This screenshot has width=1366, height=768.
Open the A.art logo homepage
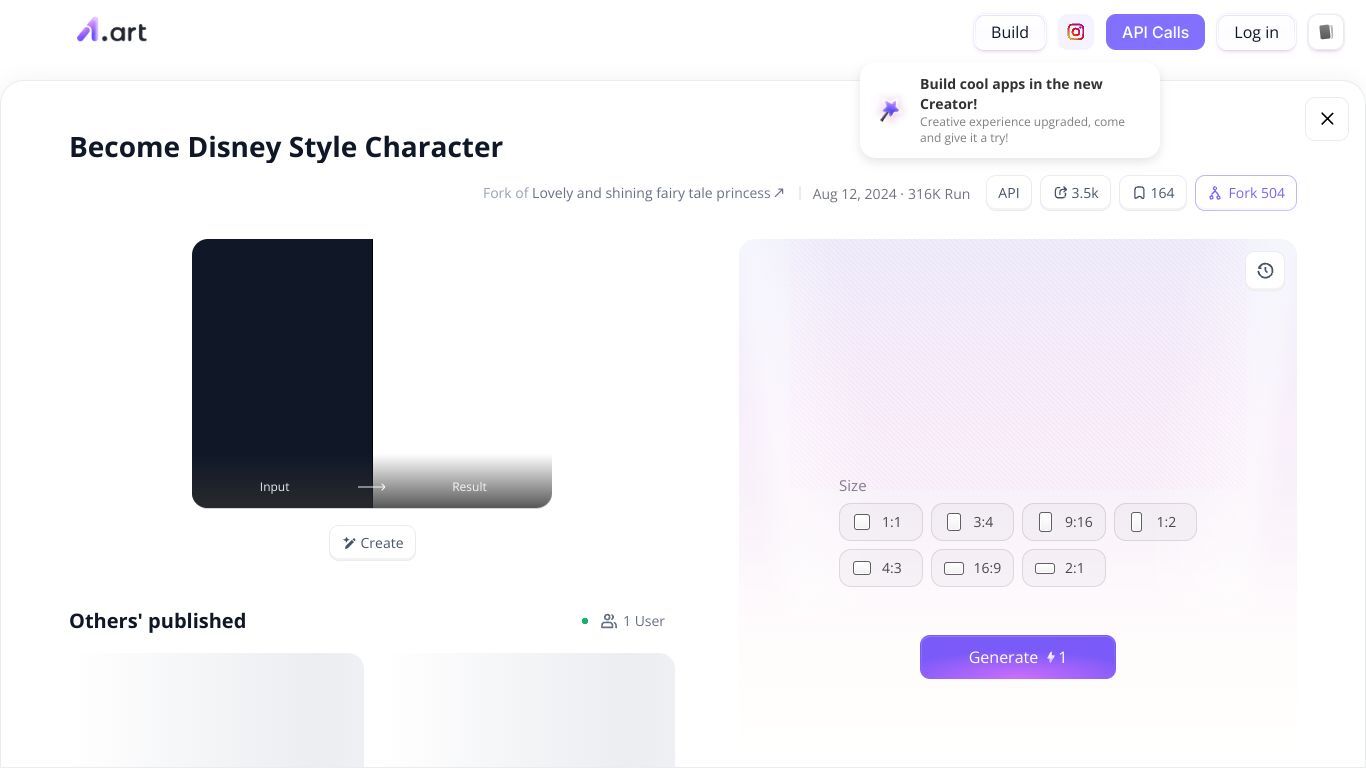tap(112, 31)
